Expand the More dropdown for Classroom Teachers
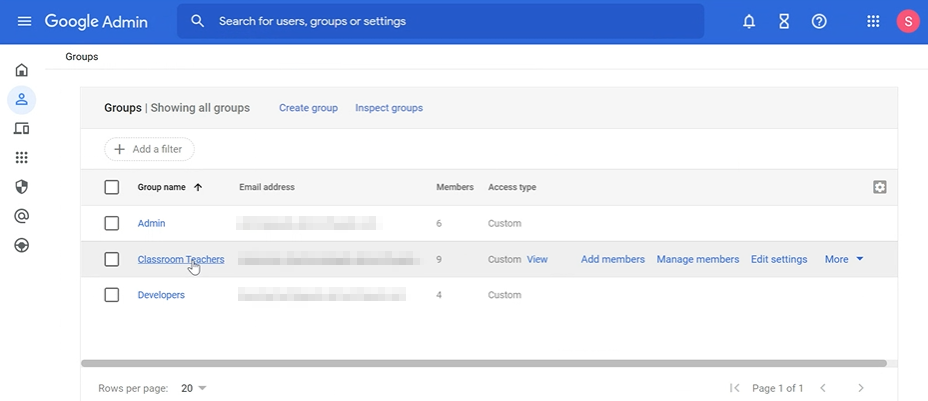The width and height of the screenshot is (928, 401). coord(844,259)
